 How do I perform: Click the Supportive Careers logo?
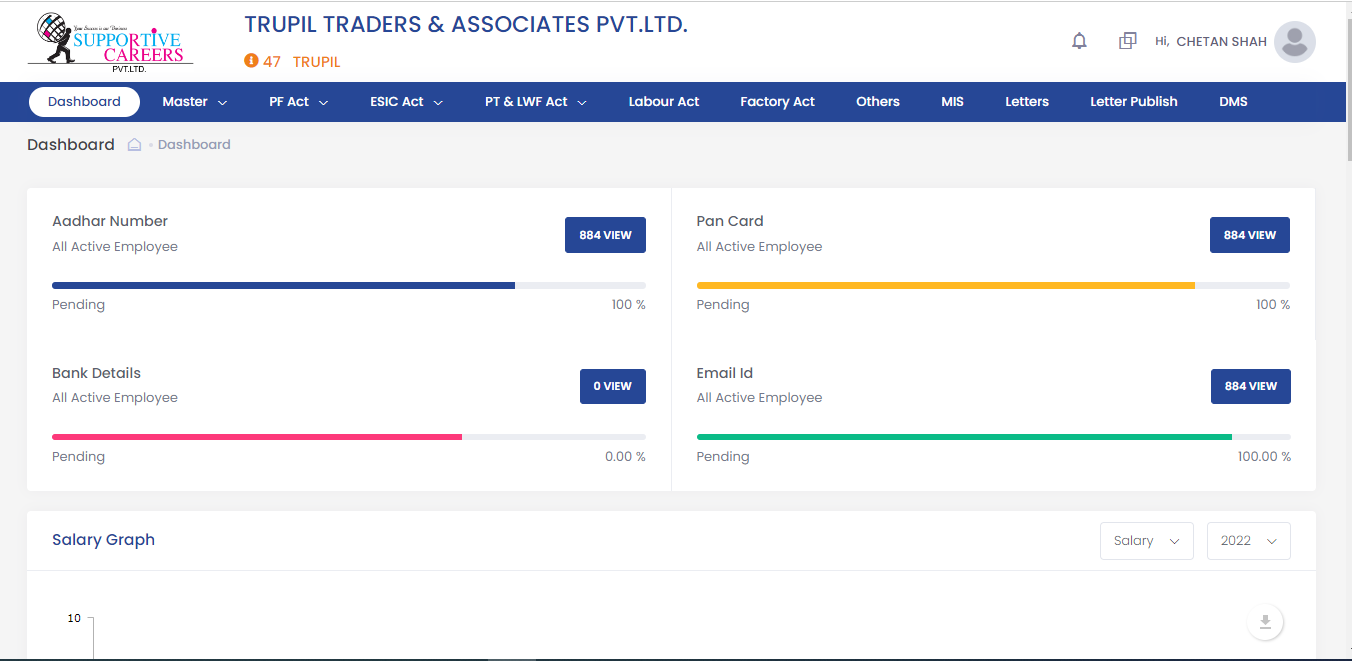[110, 41]
